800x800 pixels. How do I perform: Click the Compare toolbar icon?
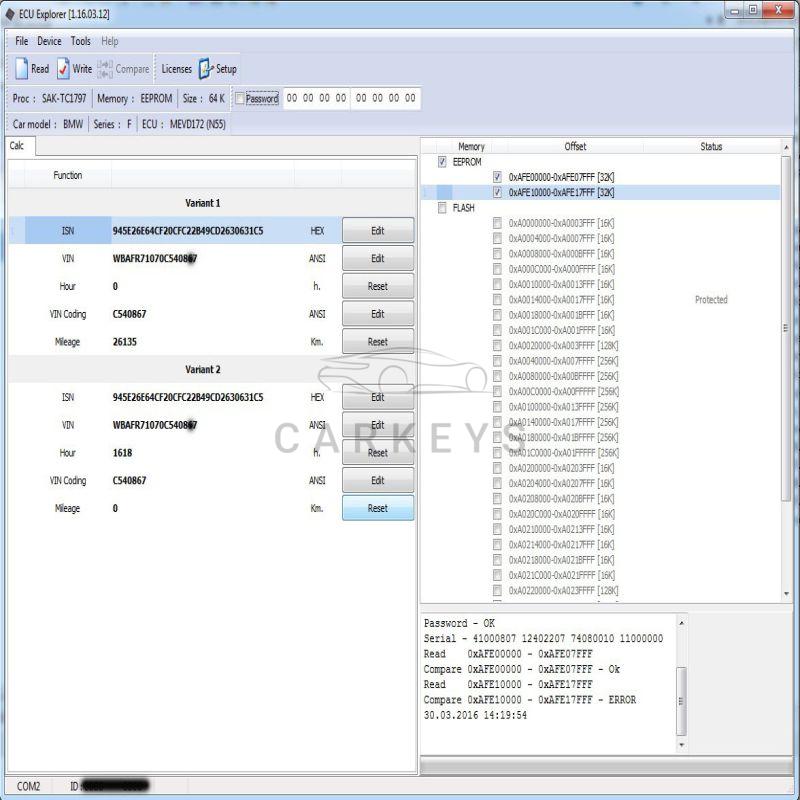(105, 69)
